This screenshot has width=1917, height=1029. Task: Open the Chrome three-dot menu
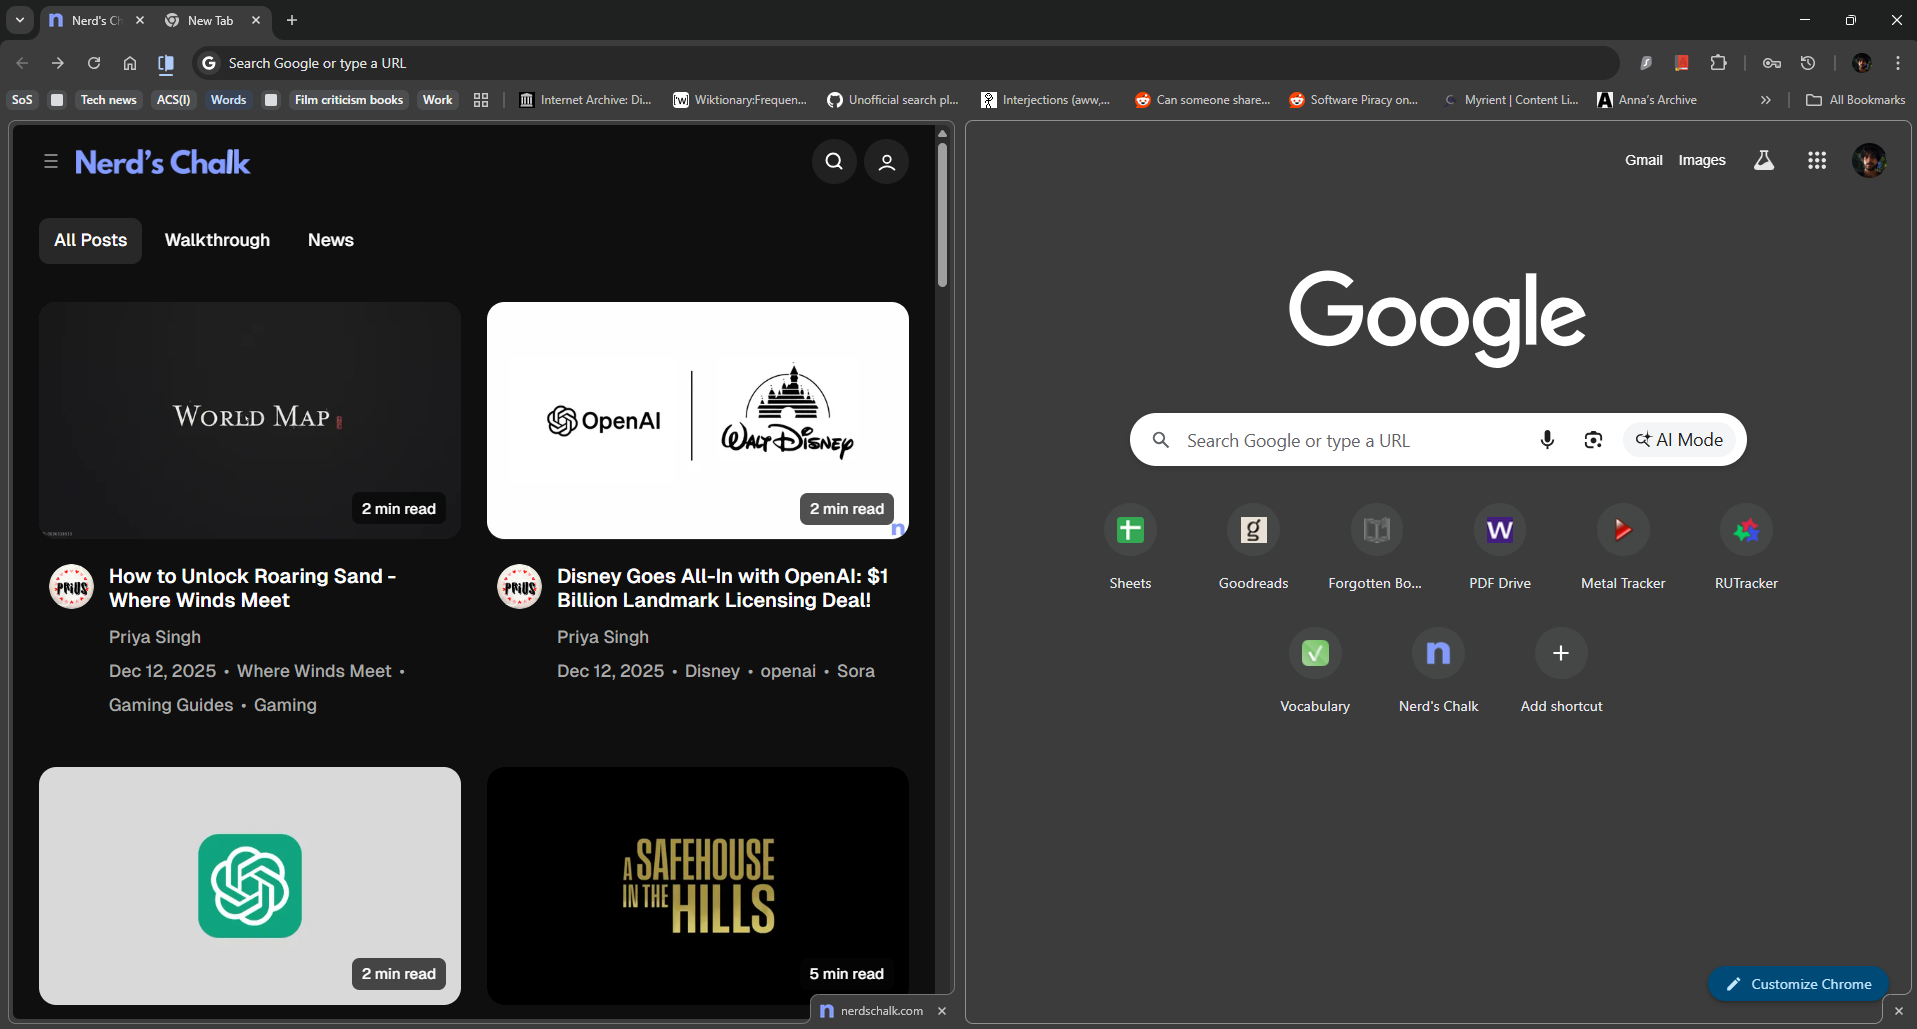point(1898,63)
